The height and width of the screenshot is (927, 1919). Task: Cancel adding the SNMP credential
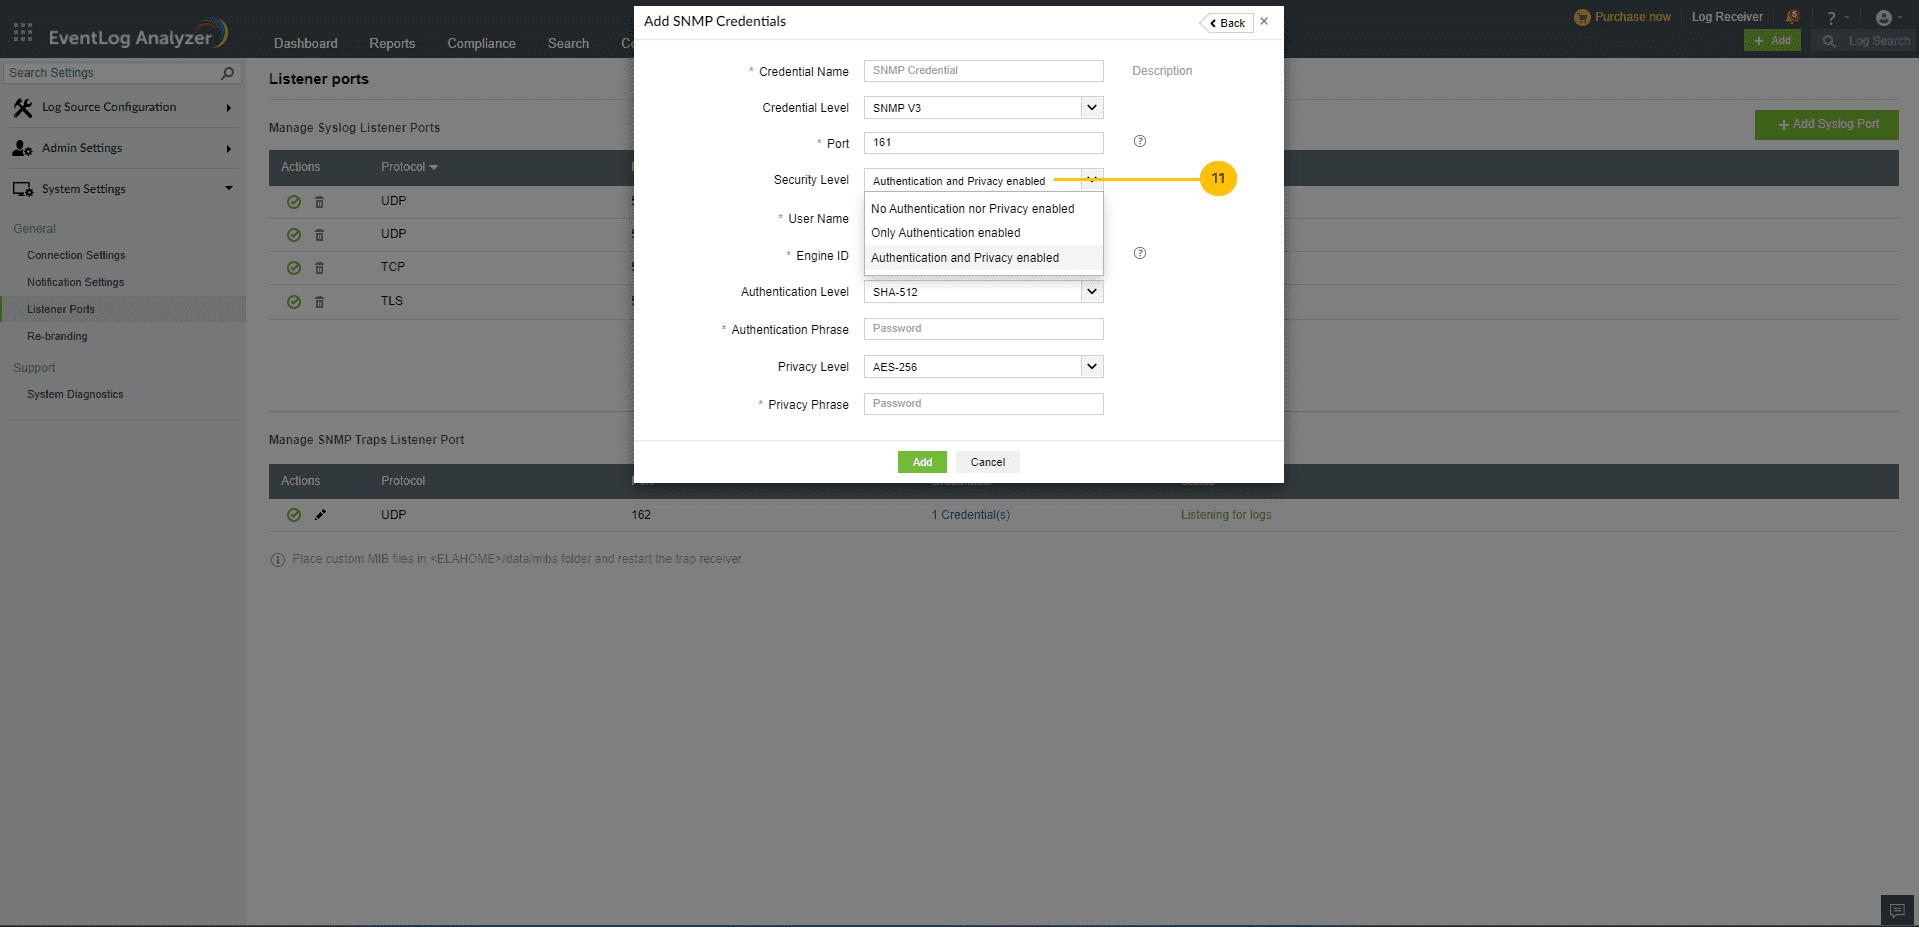(987, 461)
